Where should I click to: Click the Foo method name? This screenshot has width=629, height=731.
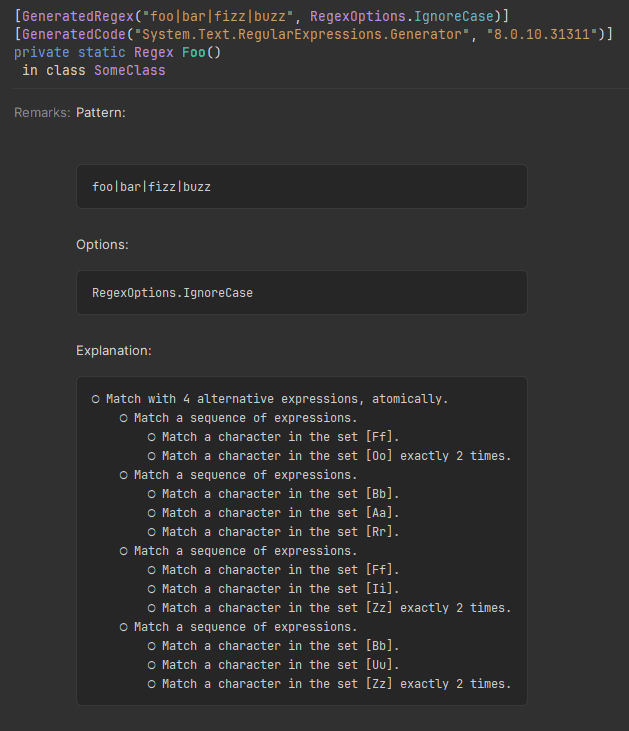194,52
